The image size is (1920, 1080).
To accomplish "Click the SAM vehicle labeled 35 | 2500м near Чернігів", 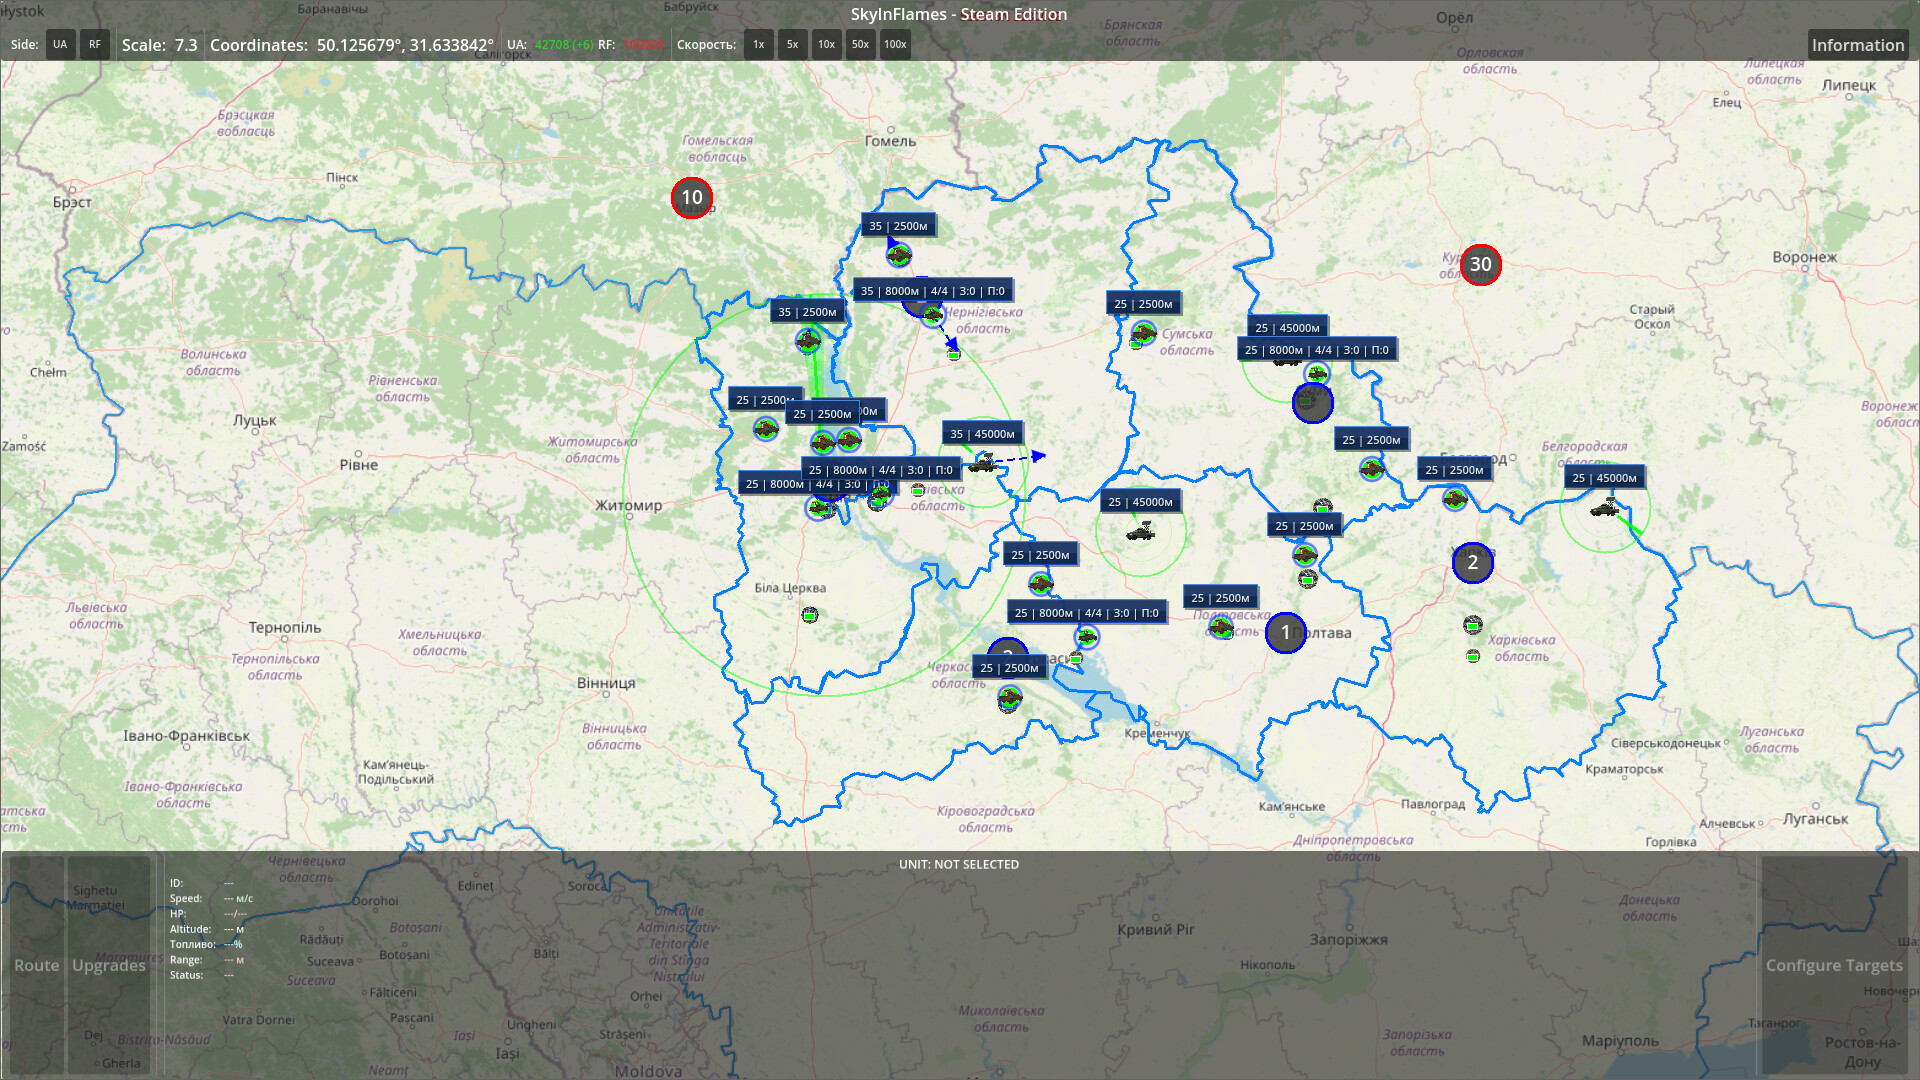I will point(898,255).
